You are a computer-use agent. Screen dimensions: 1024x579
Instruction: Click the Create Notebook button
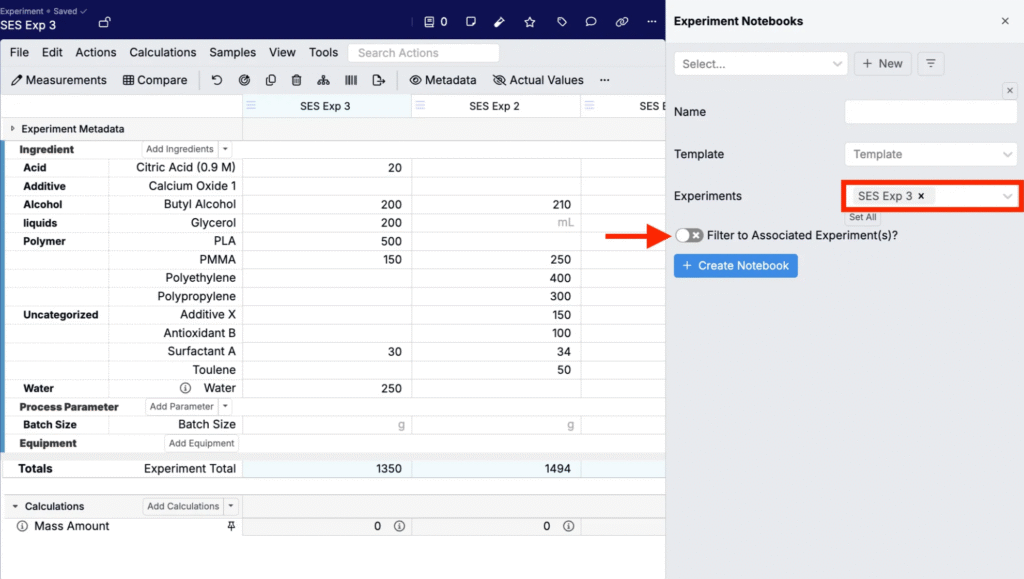(735, 266)
